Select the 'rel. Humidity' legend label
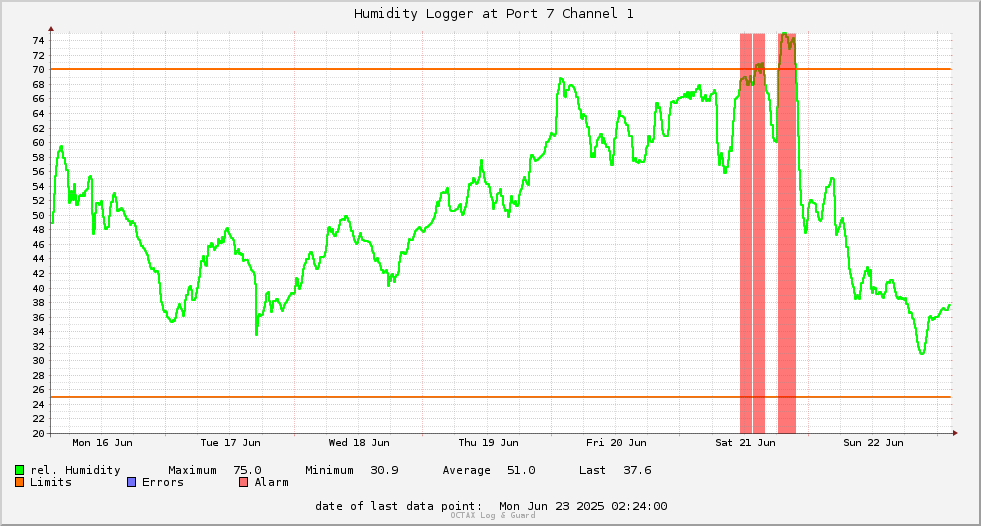 coord(75,470)
